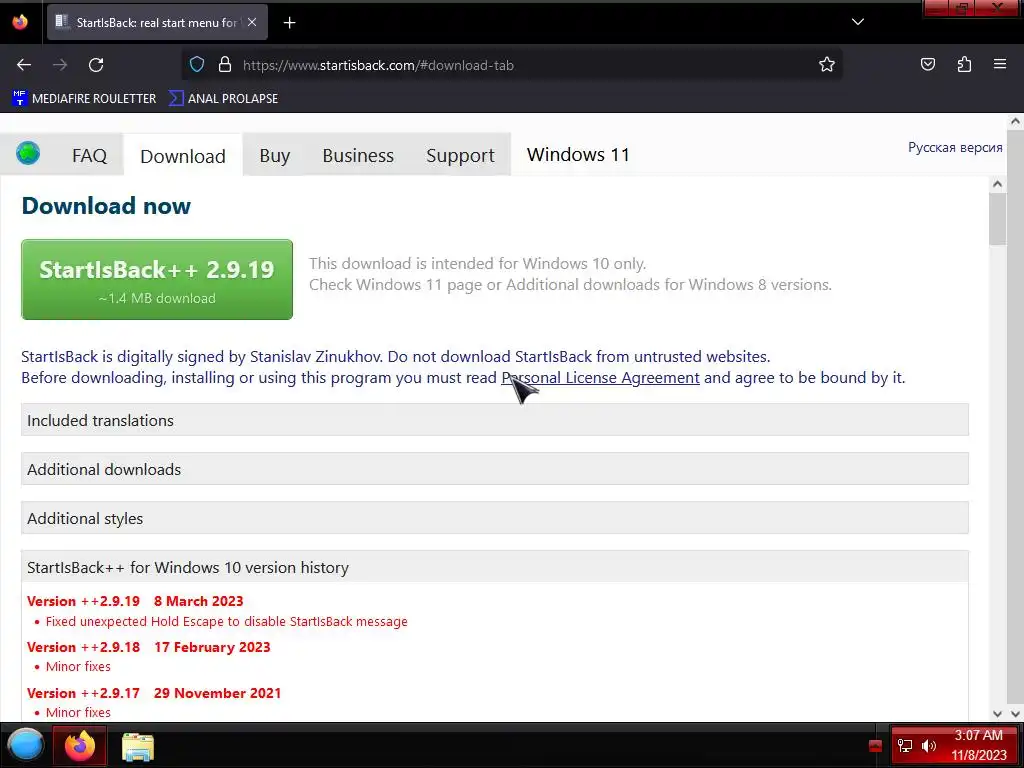Click inner scrollbar up arrow
Viewport: 1024px width, 768px height.
[x=997, y=184]
